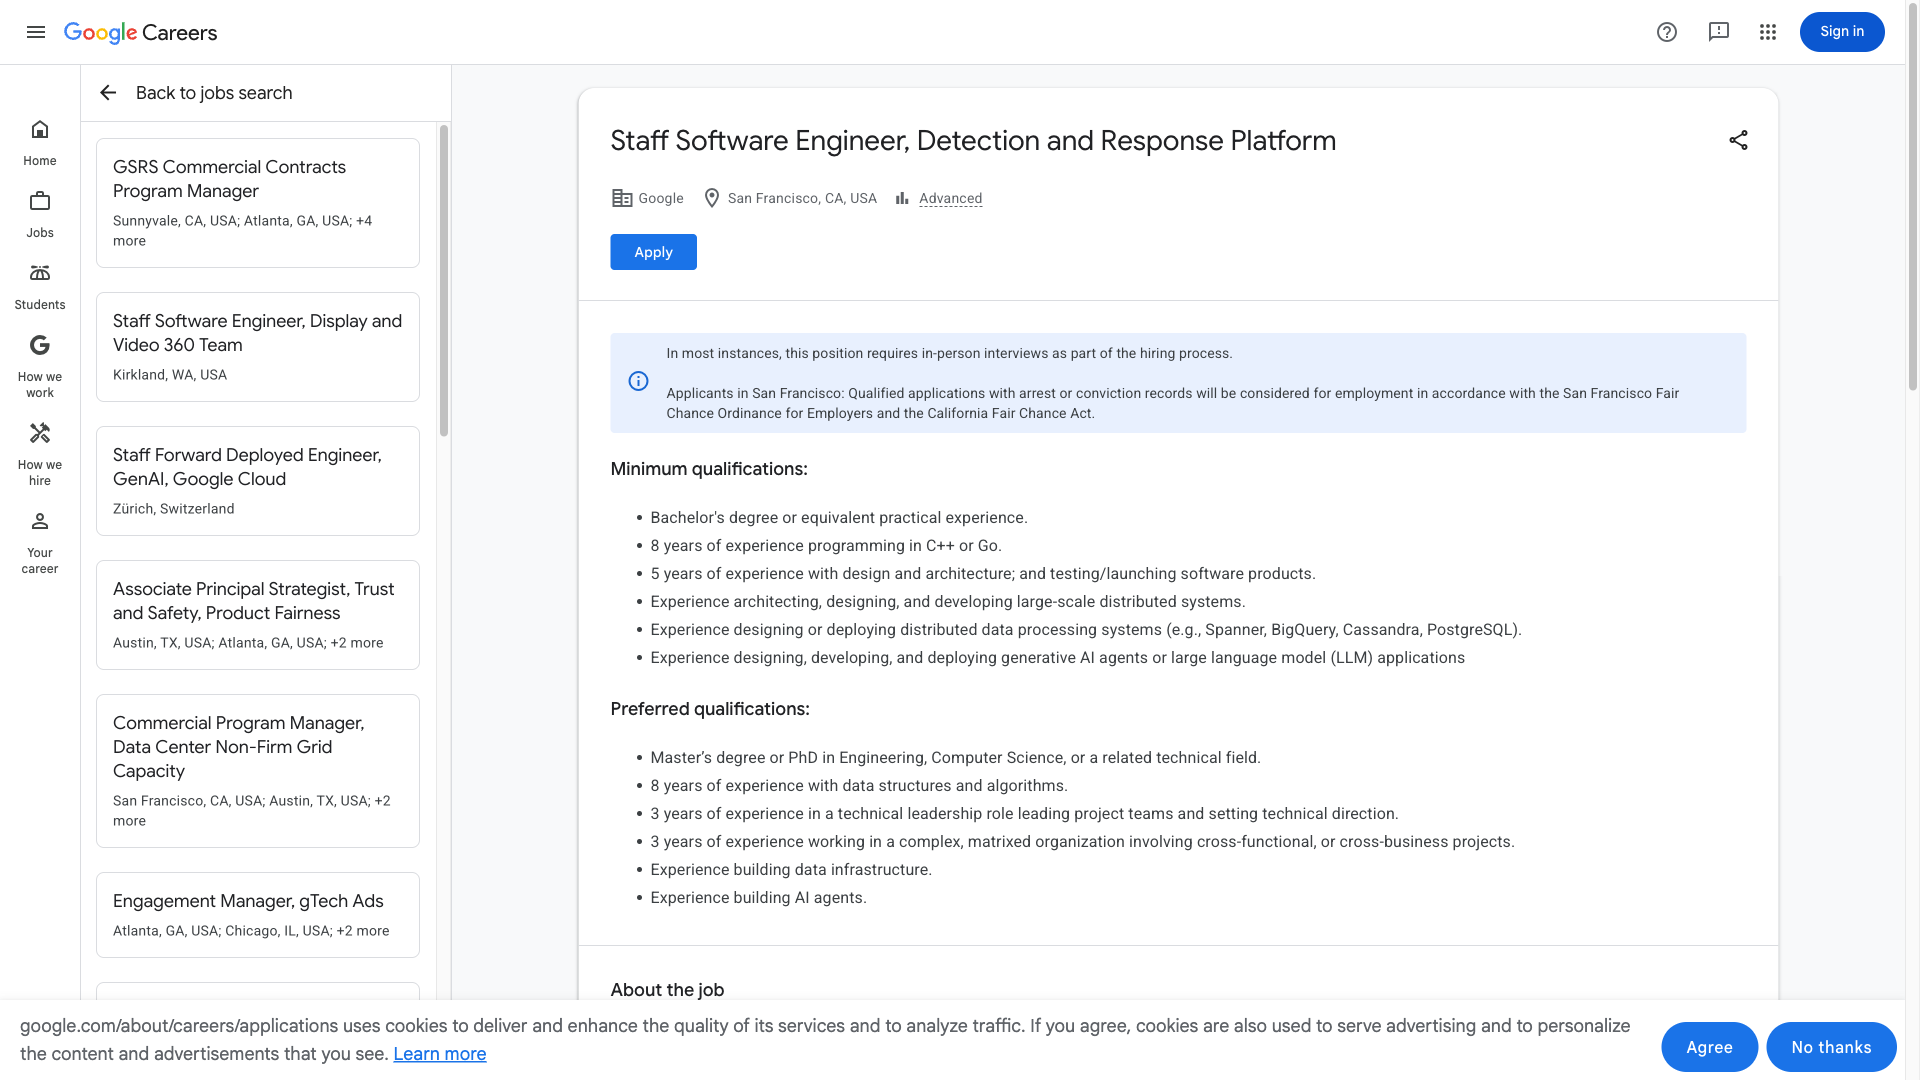
Task: Click the company building icon
Action: pyautogui.click(x=622, y=198)
